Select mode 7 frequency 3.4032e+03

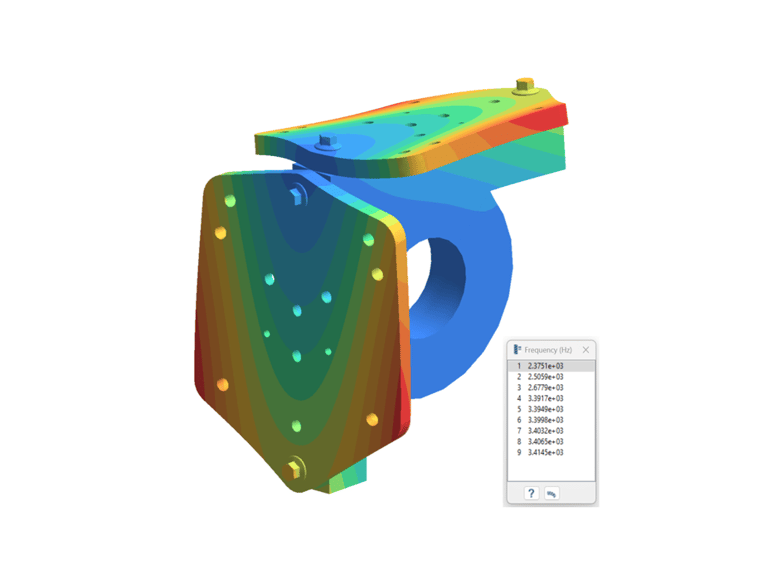[552, 431]
